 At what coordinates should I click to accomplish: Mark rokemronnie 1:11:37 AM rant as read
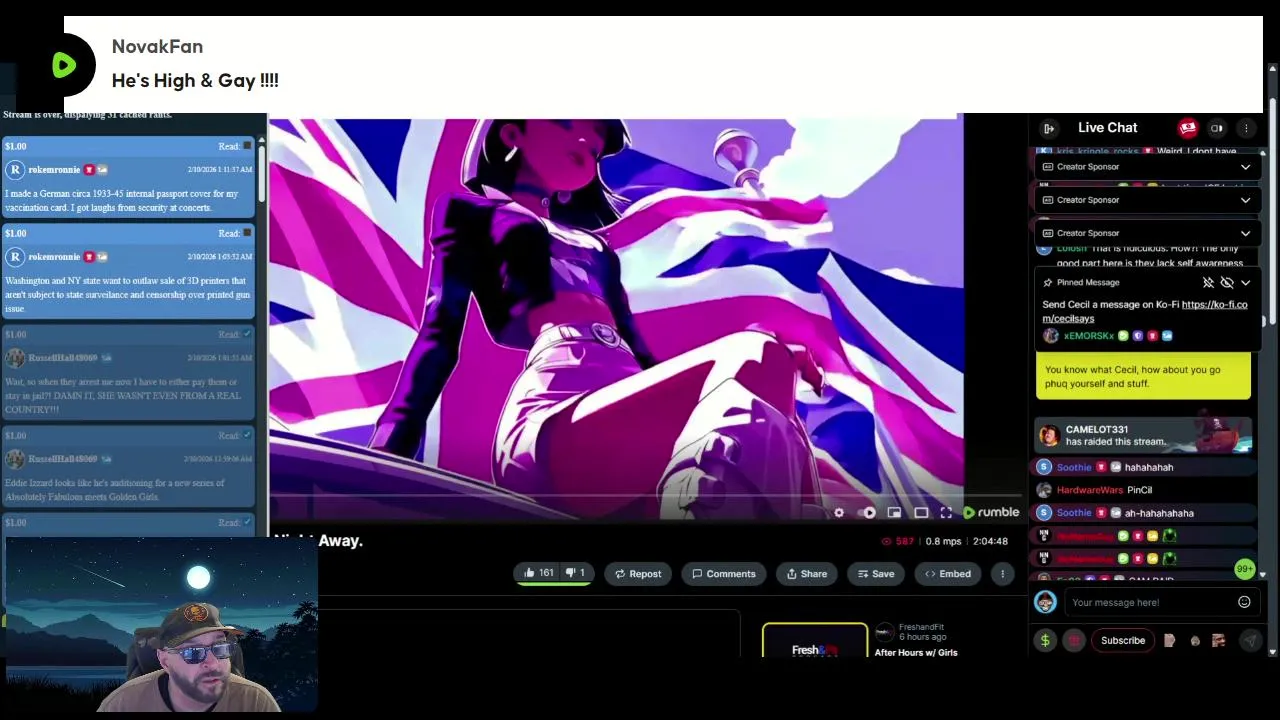(x=248, y=147)
